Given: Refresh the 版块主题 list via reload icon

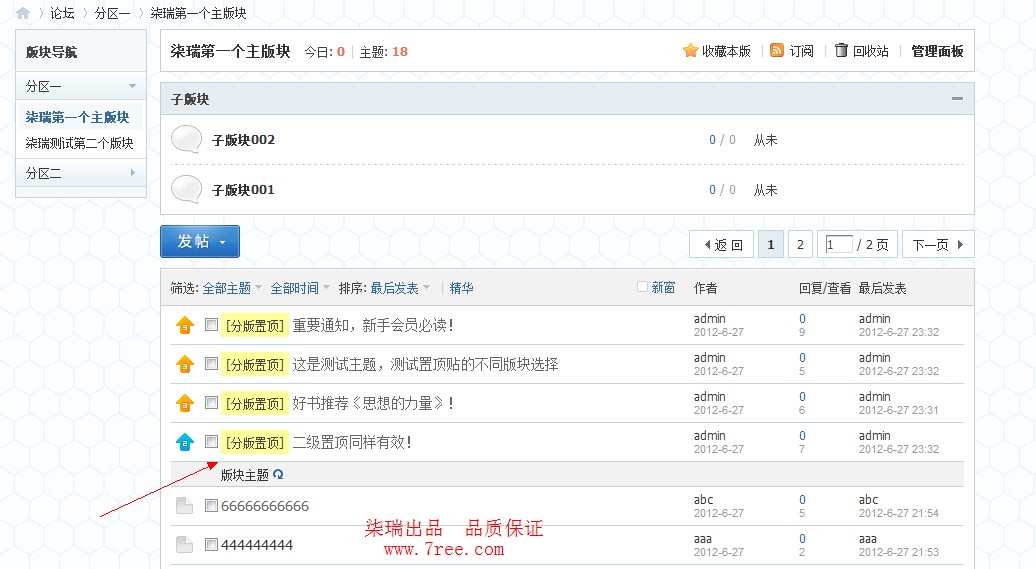Looking at the screenshot, I should pos(278,474).
